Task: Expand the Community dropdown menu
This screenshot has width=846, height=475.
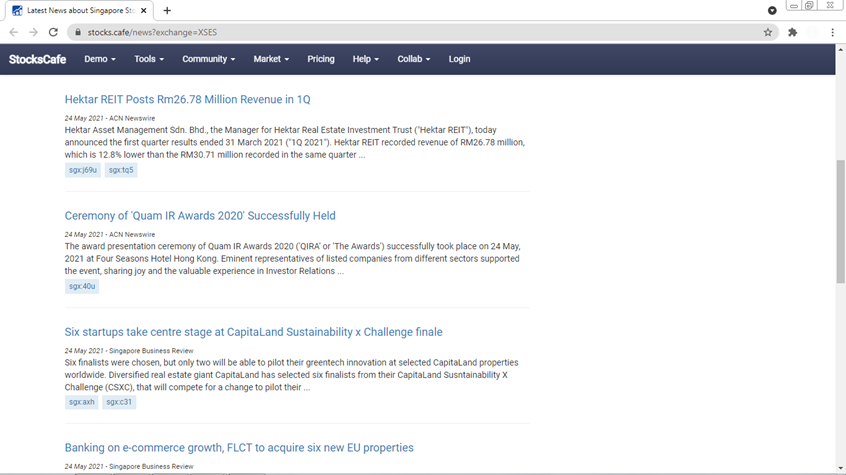Action: 208,59
